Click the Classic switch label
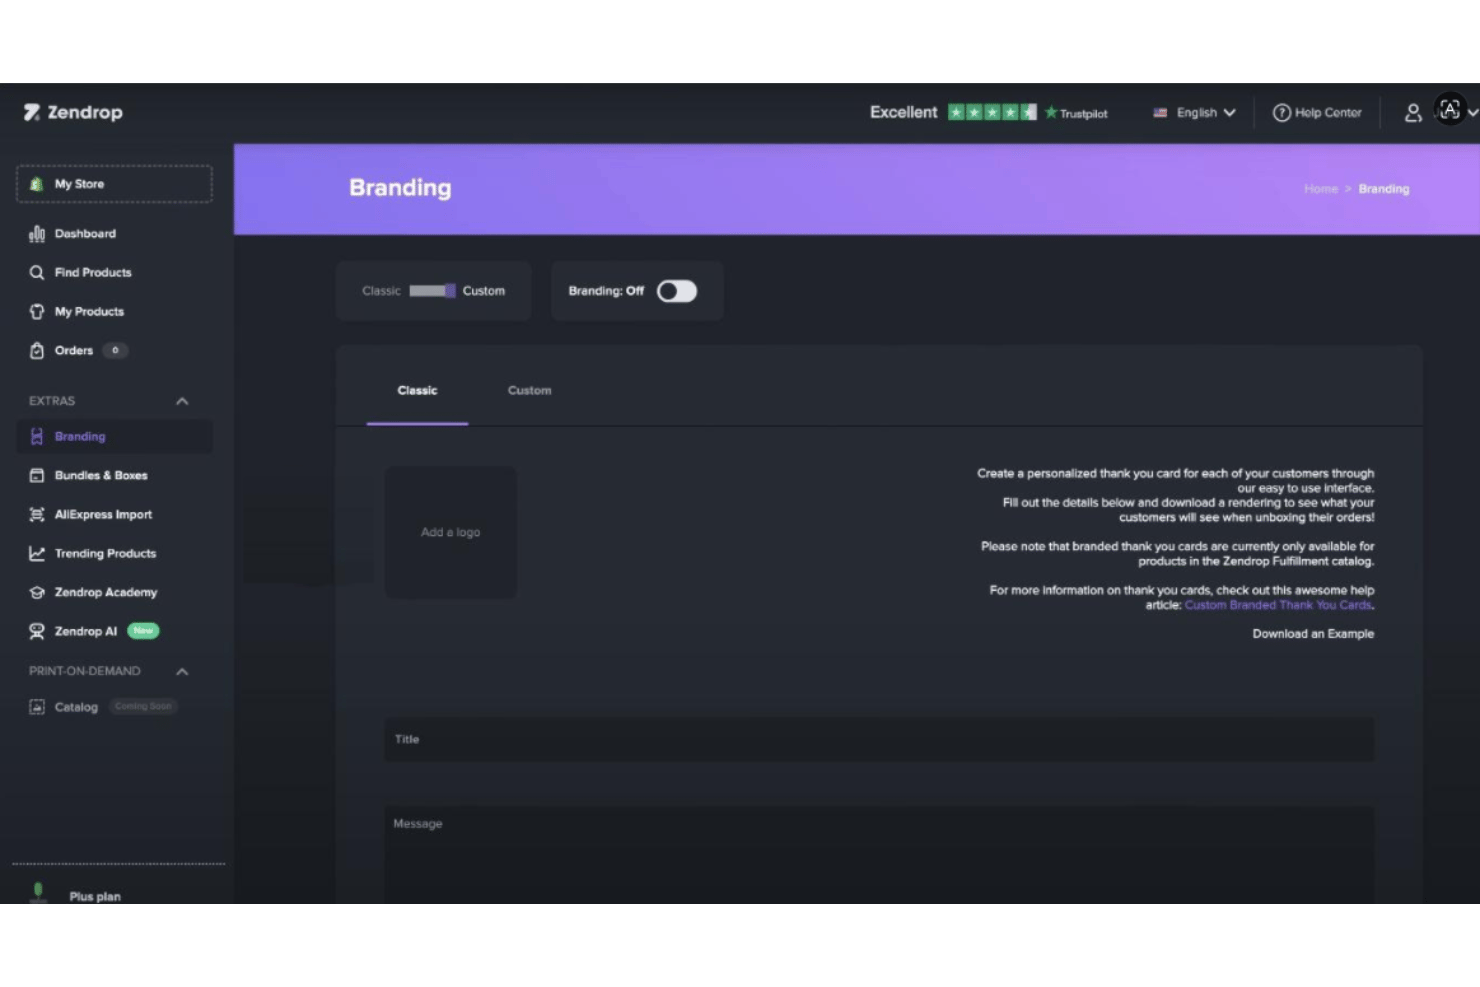The width and height of the screenshot is (1480, 987). [381, 291]
